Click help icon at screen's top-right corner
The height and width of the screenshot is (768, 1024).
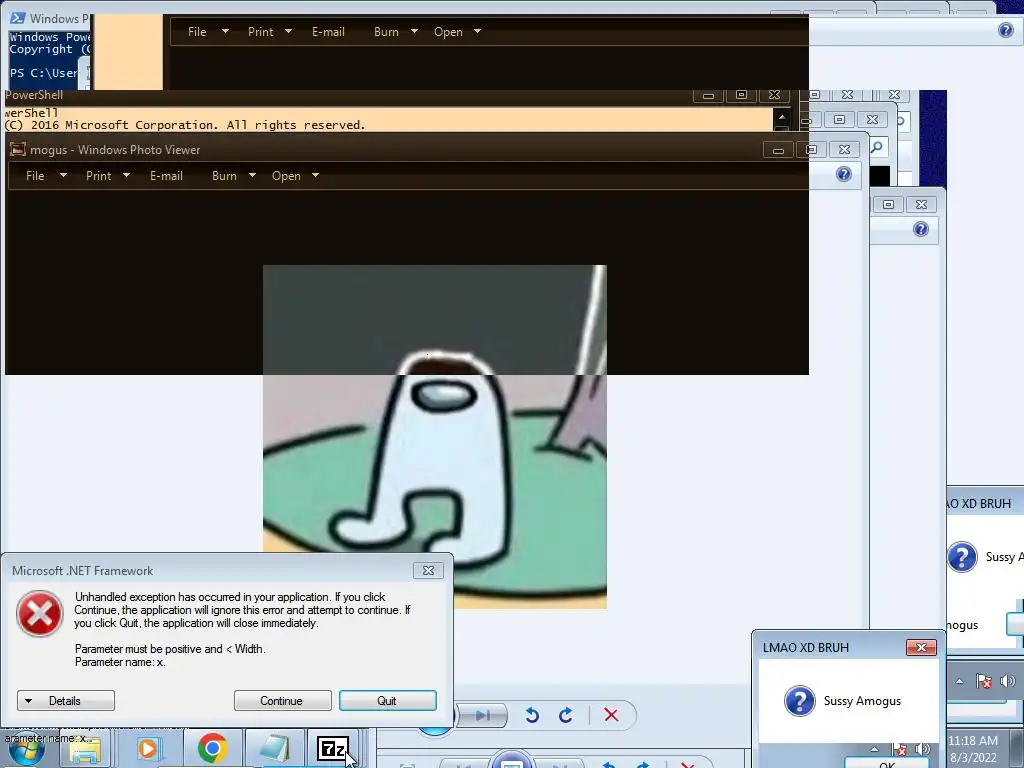(1006, 29)
